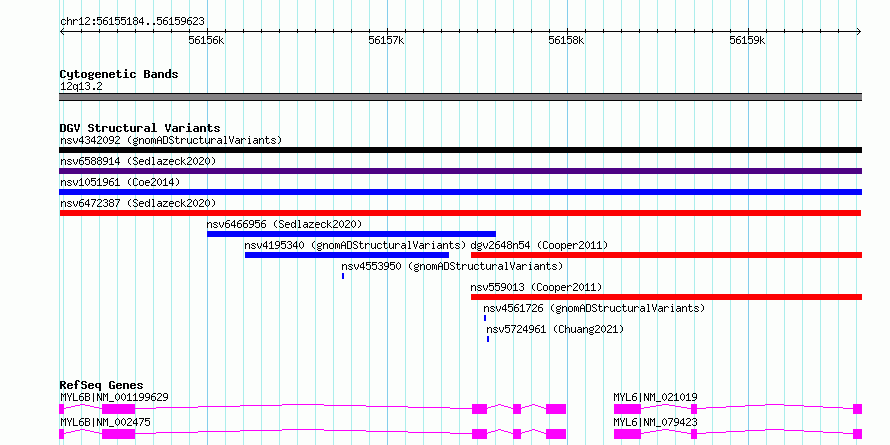890x445 pixels.
Task: Click the nsv4195340 gnomAD variant label
Action: [355, 245]
